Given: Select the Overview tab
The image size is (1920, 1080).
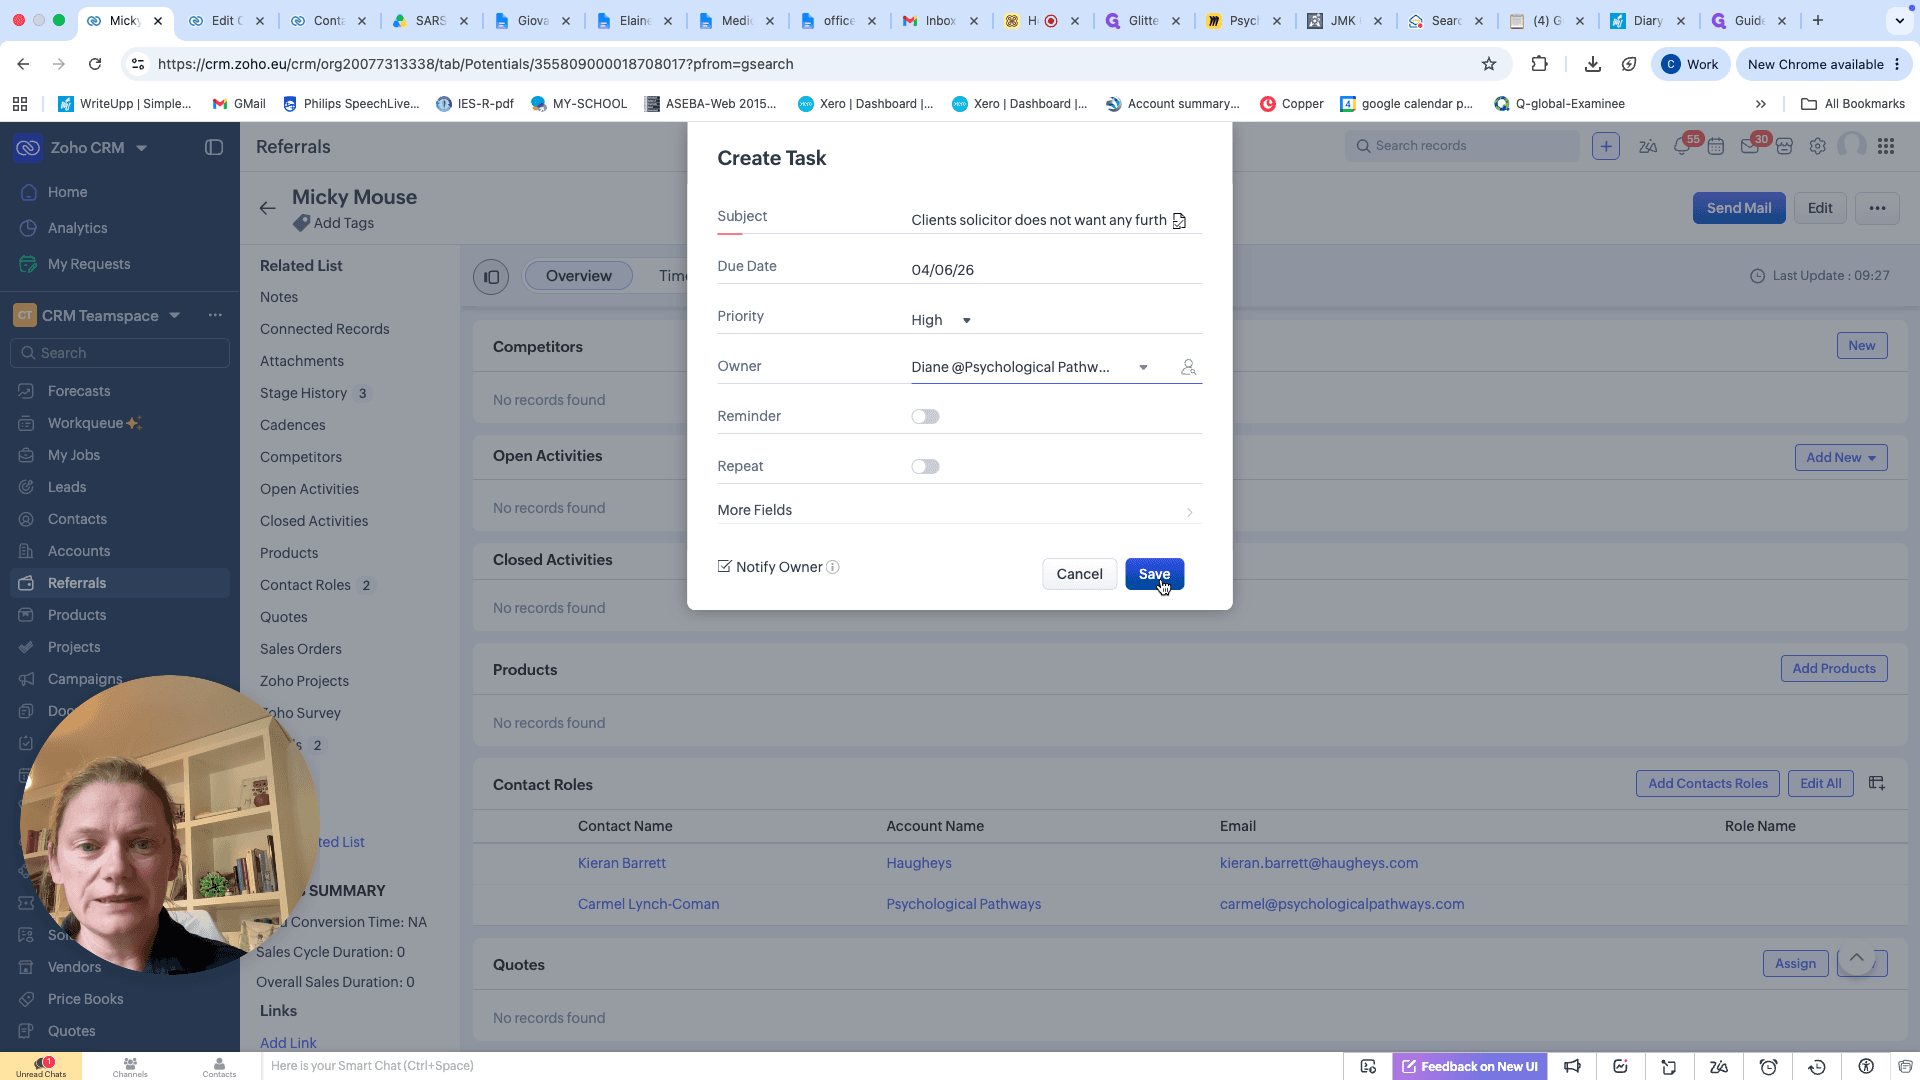Looking at the screenshot, I should [x=578, y=276].
